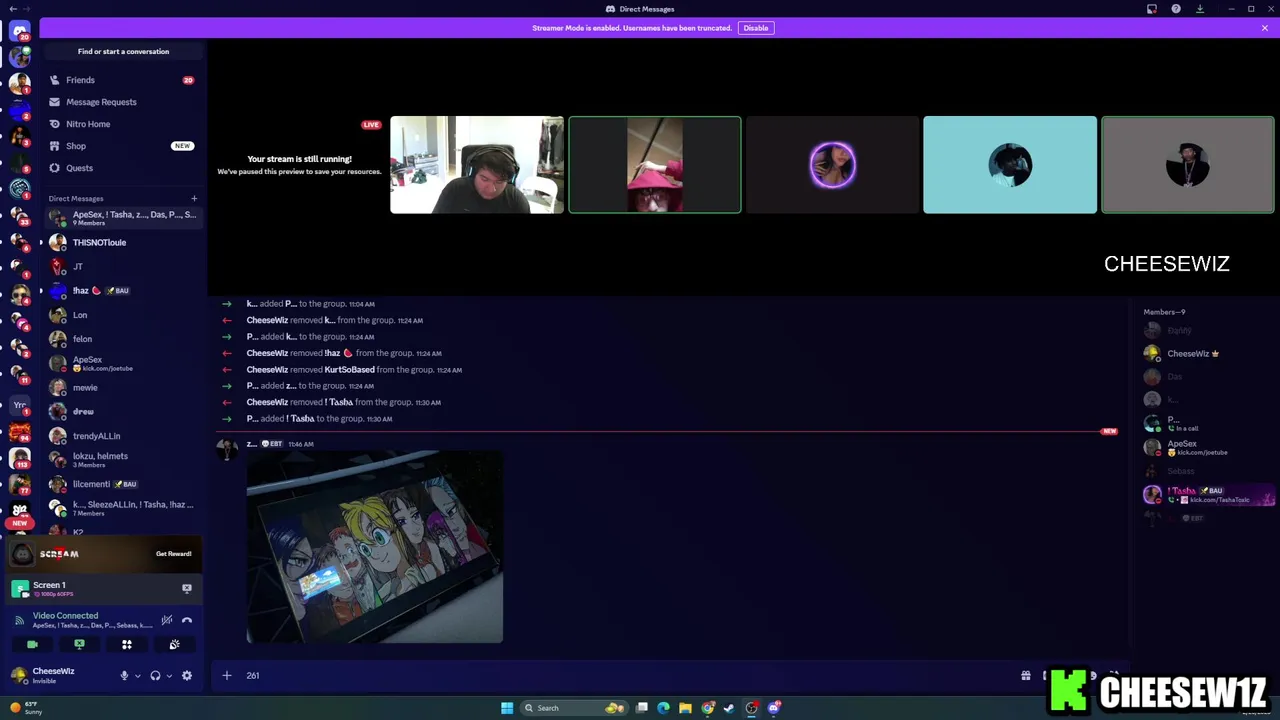This screenshot has height=720, width=1280.
Task: Select the pink hat video tile
Action: [655, 165]
